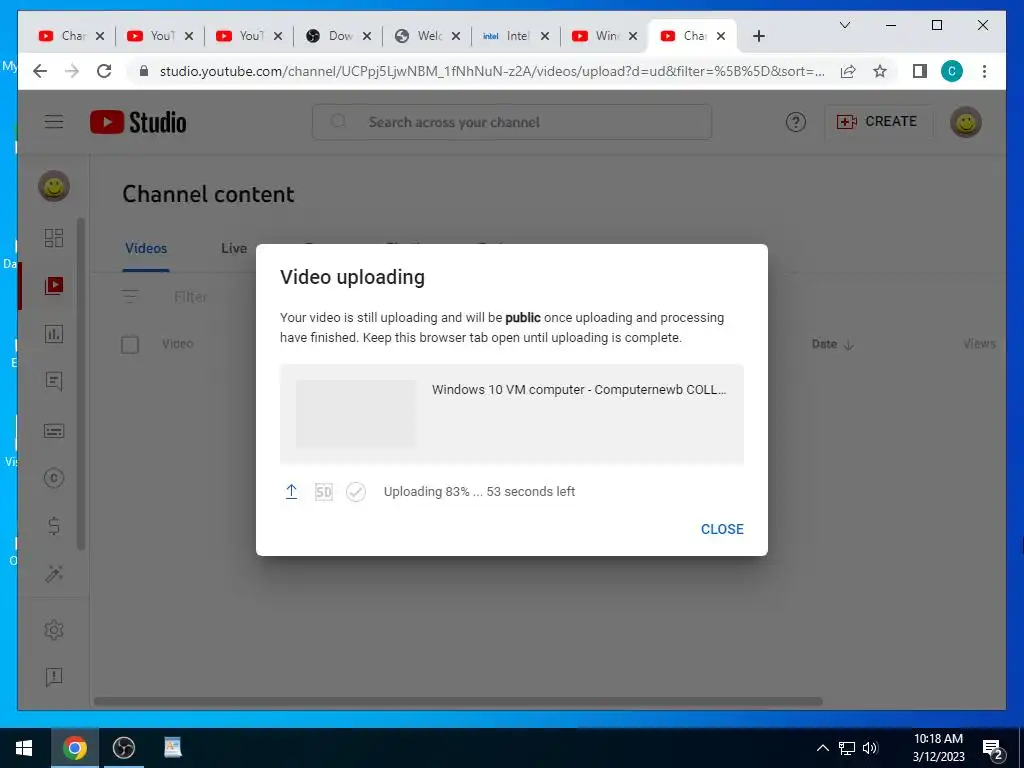The height and width of the screenshot is (768, 1024).
Task: Open Content section in sidebar
Action: tap(54, 285)
